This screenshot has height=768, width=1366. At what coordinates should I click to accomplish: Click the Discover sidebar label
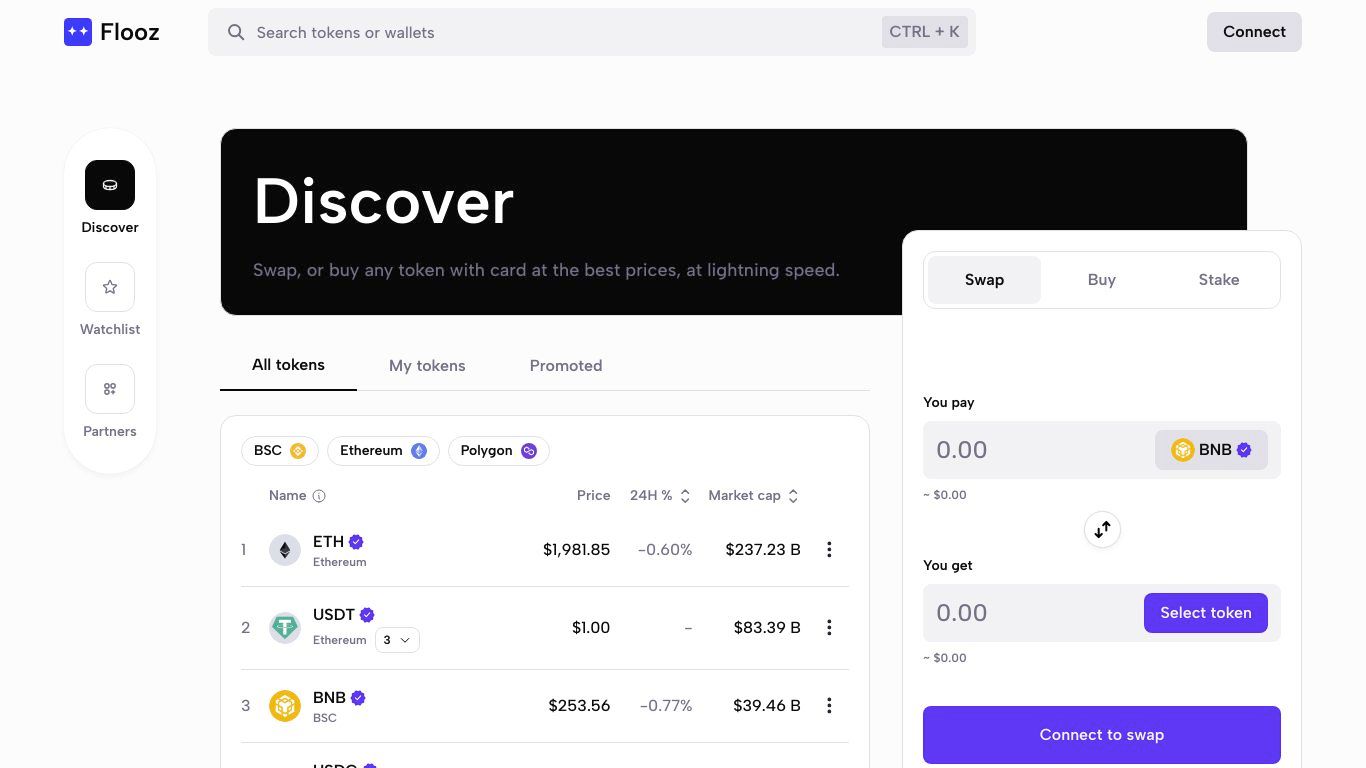[110, 227]
